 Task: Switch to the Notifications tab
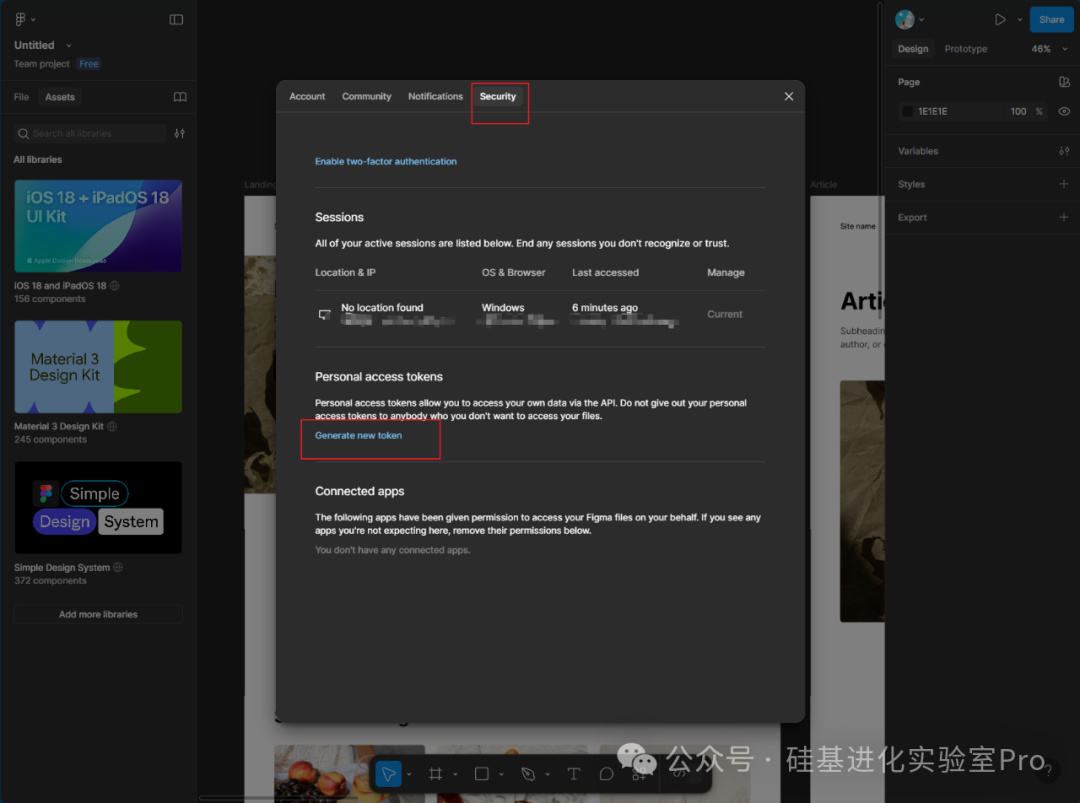click(435, 96)
